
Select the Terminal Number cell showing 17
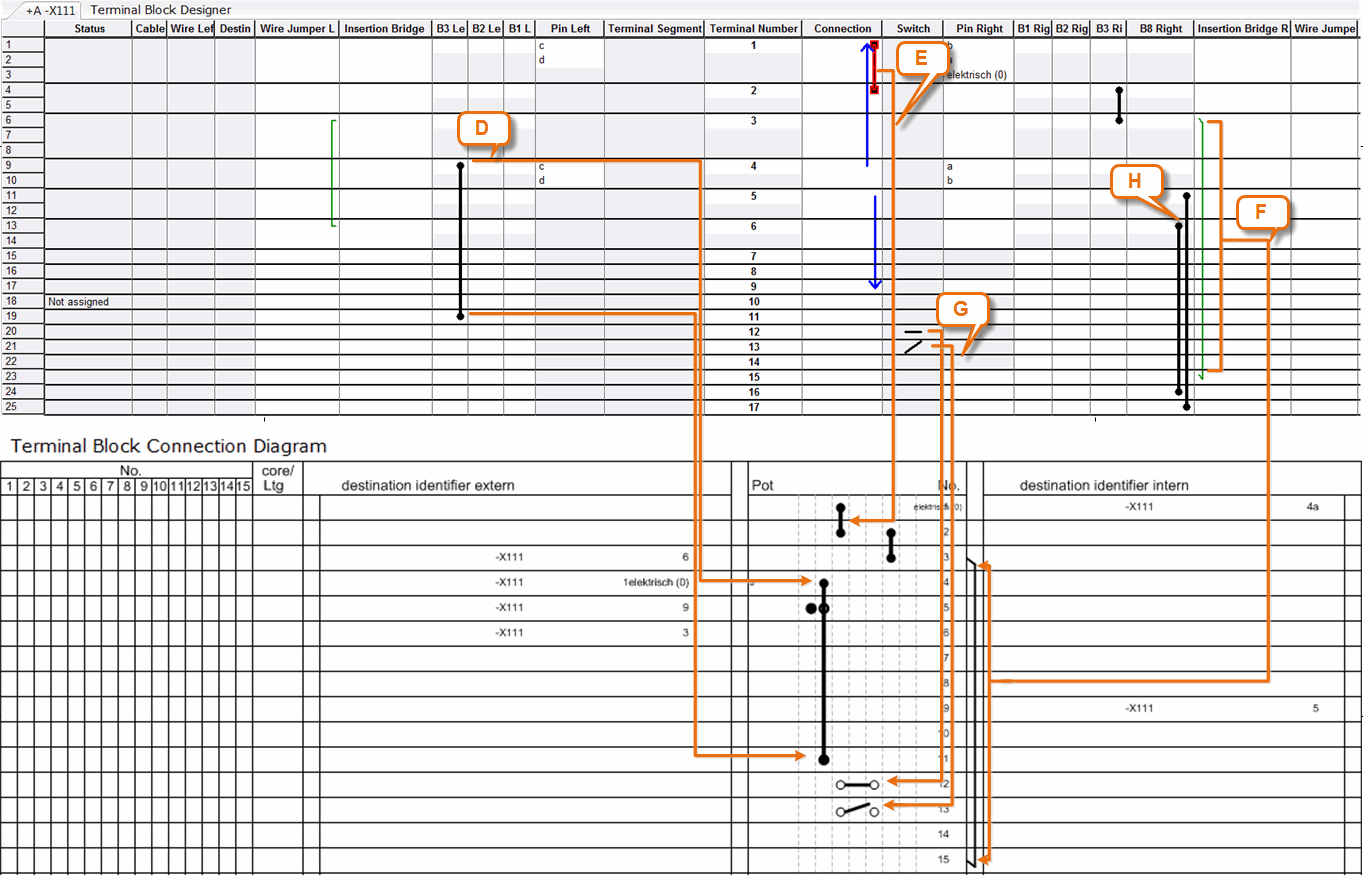click(754, 407)
